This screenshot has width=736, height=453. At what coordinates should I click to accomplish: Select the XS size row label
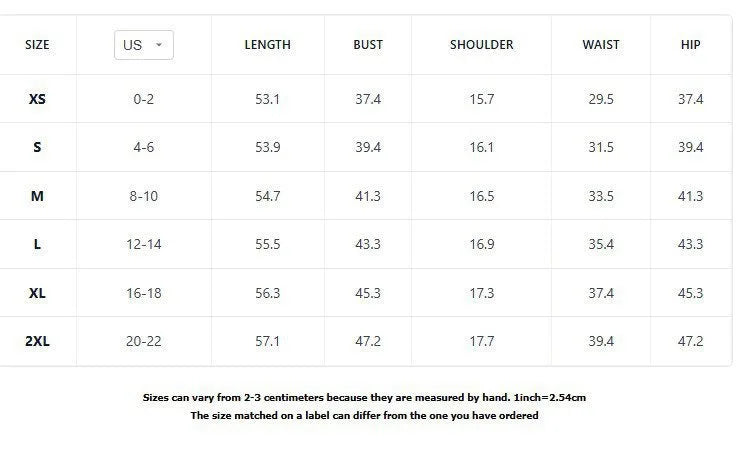point(37,99)
